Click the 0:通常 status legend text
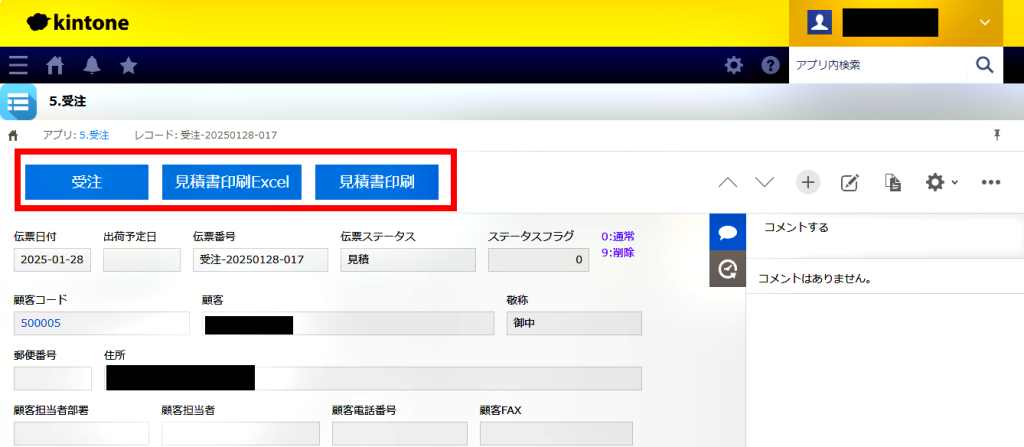This screenshot has width=1024, height=447. click(618, 236)
